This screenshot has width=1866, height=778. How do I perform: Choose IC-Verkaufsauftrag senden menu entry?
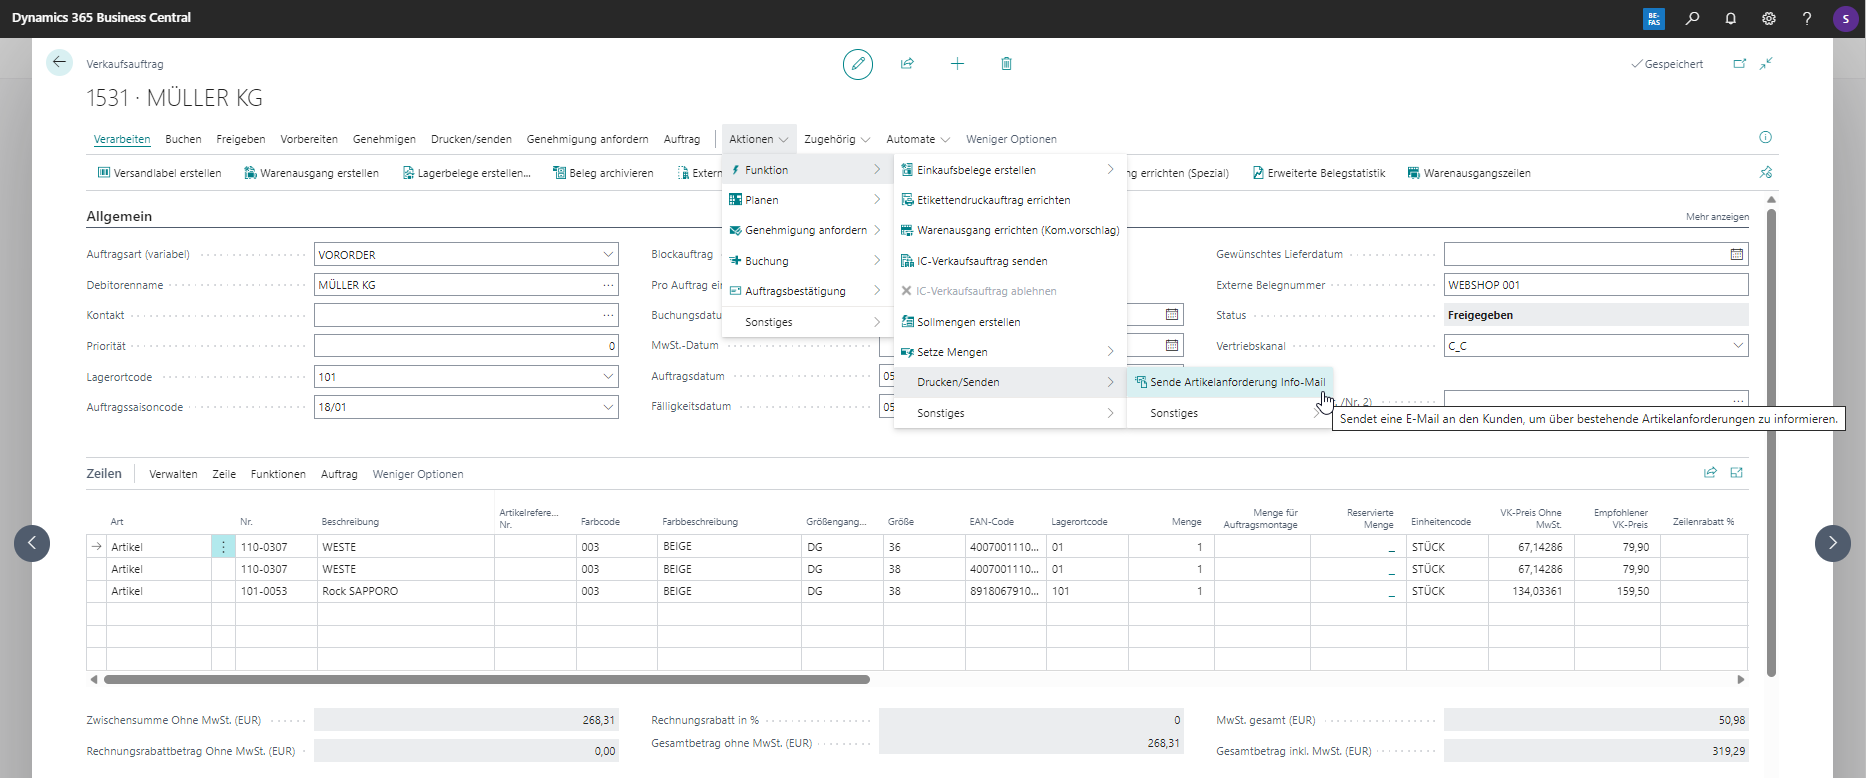pos(981,261)
